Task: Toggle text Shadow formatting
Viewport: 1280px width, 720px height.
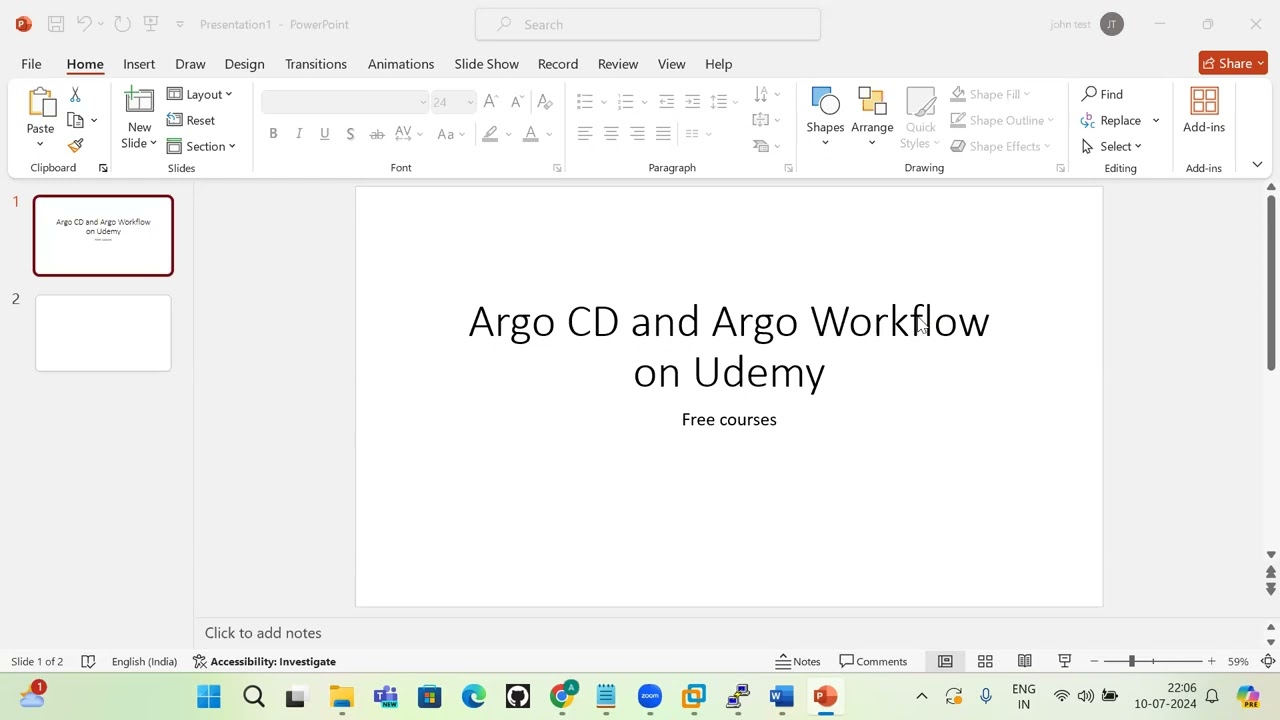Action: pos(350,134)
